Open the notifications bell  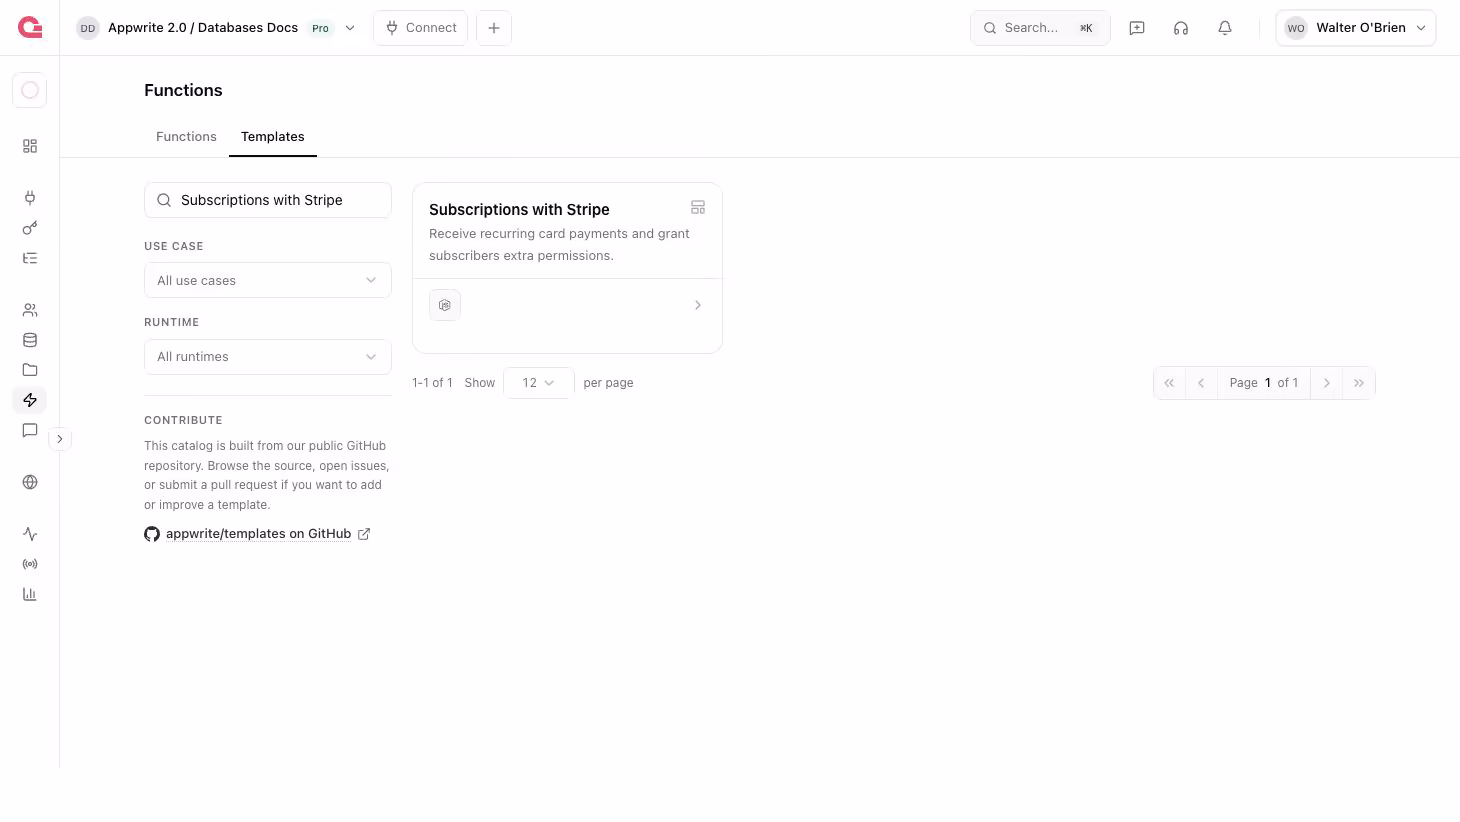point(1225,28)
